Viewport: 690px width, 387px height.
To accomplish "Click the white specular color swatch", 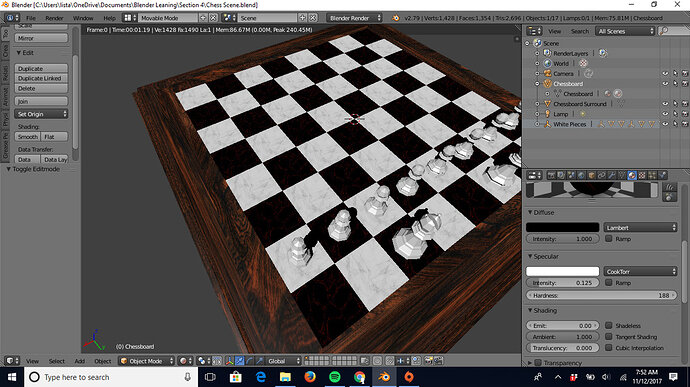I will click(x=562, y=271).
